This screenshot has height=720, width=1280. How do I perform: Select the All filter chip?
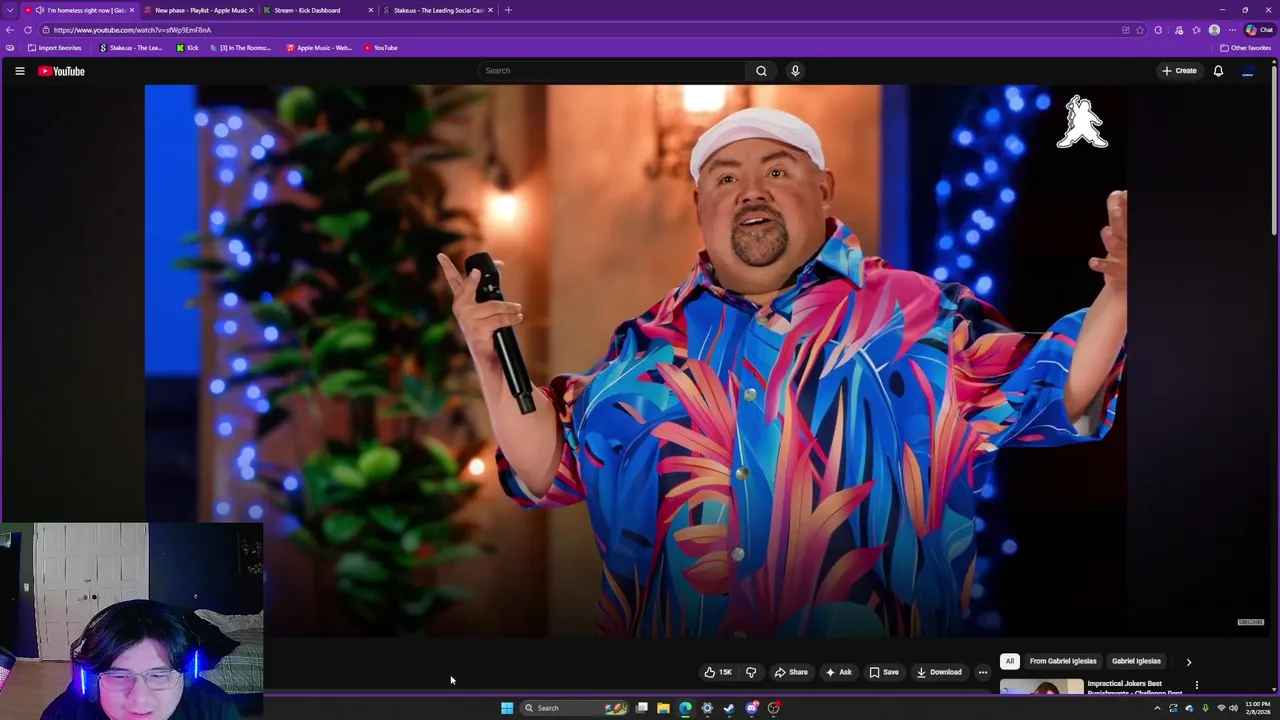pyautogui.click(x=1010, y=661)
